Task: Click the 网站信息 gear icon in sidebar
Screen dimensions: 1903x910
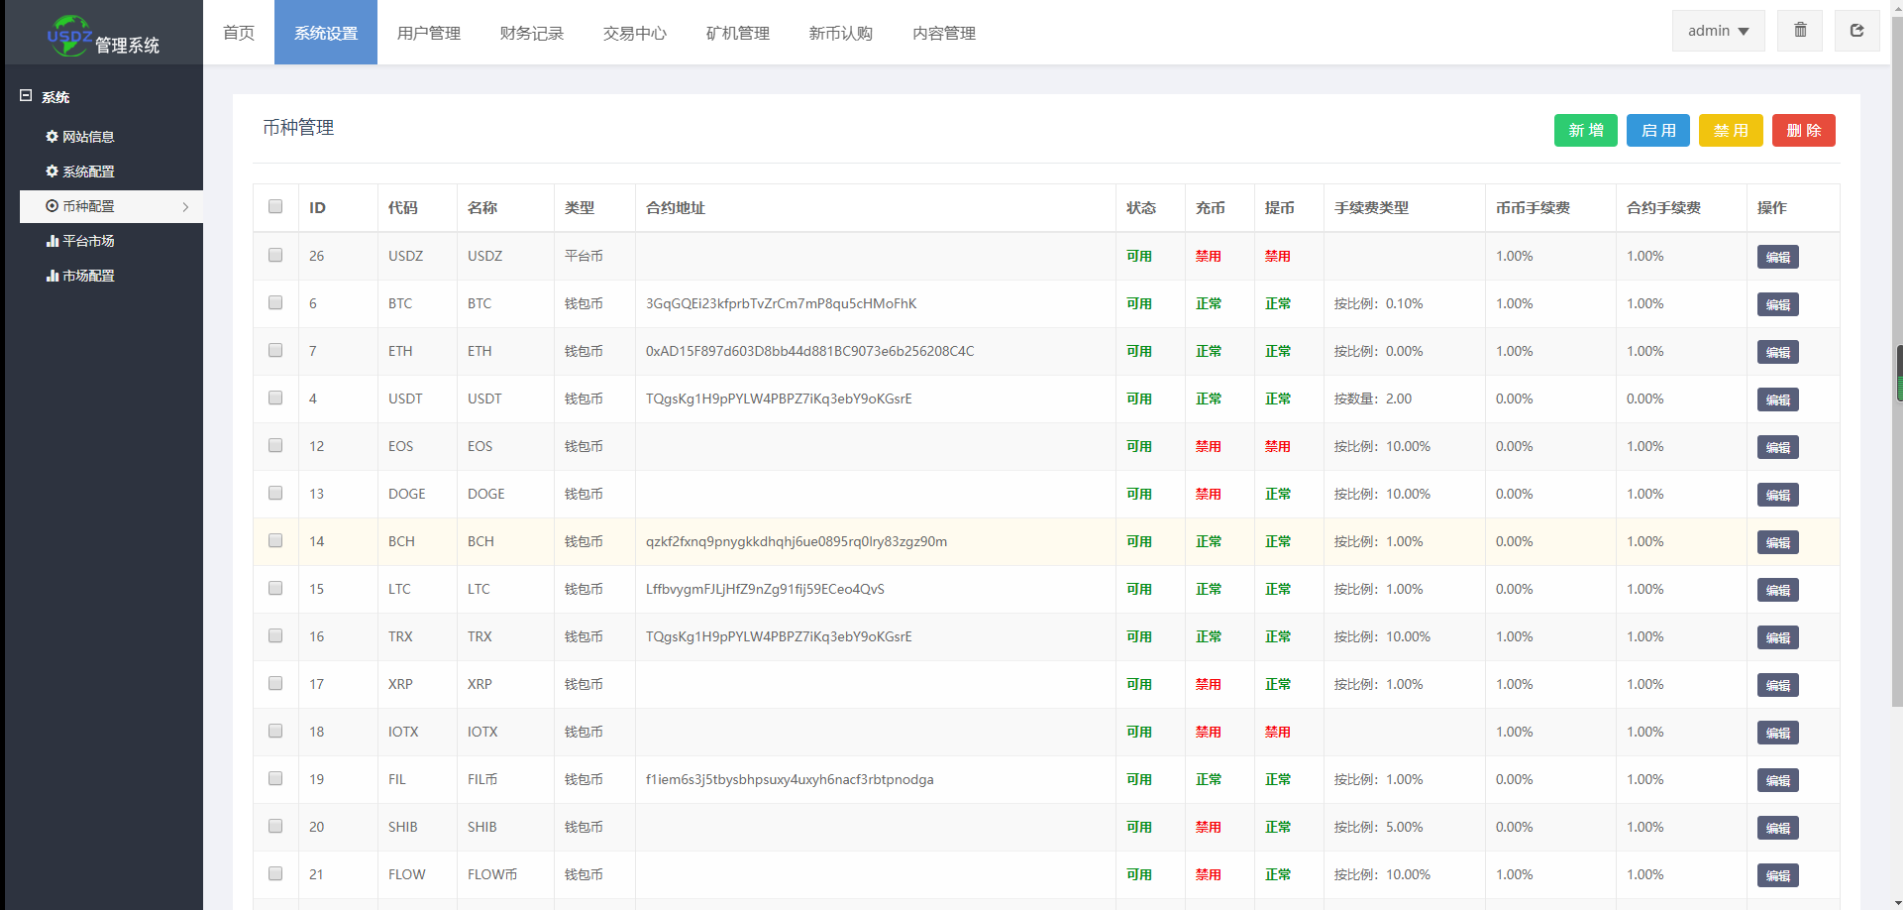Action: 52,136
